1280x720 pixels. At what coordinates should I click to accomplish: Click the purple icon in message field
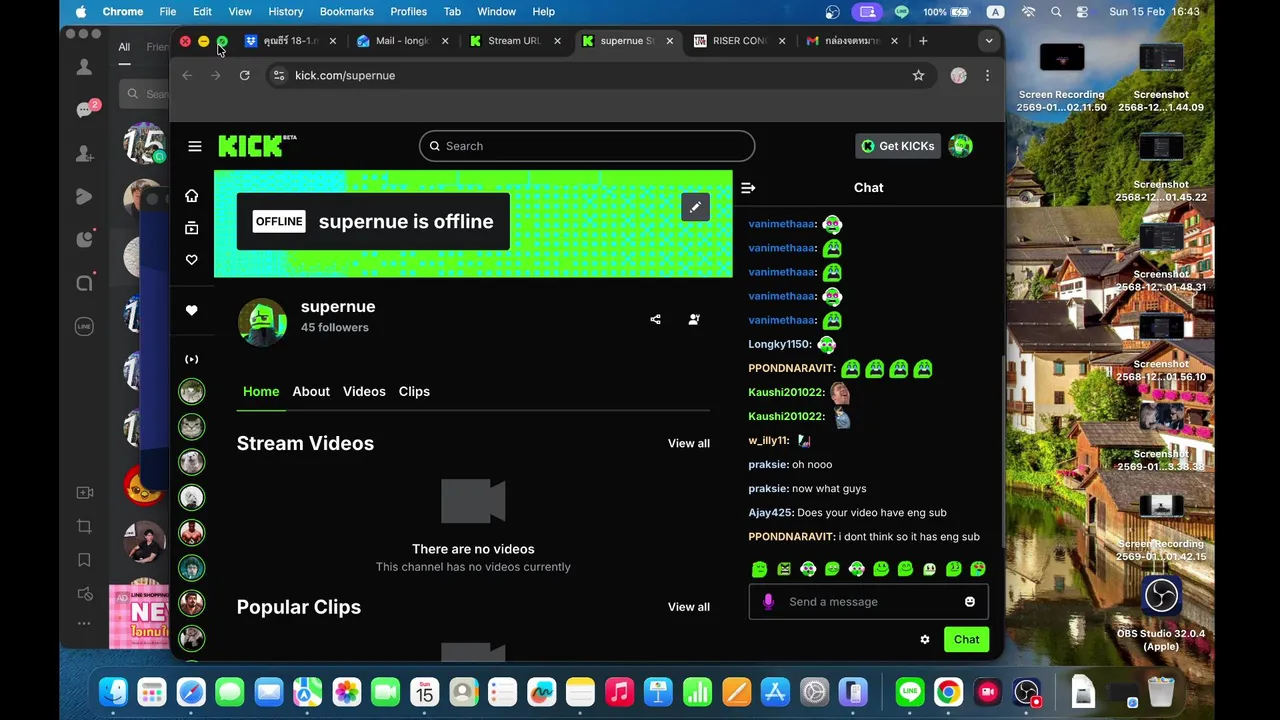click(768, 602)
